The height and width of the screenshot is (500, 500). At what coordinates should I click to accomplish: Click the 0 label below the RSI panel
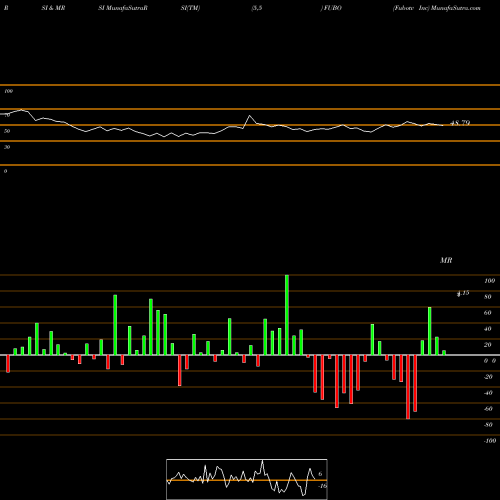(x=5, y=171)
